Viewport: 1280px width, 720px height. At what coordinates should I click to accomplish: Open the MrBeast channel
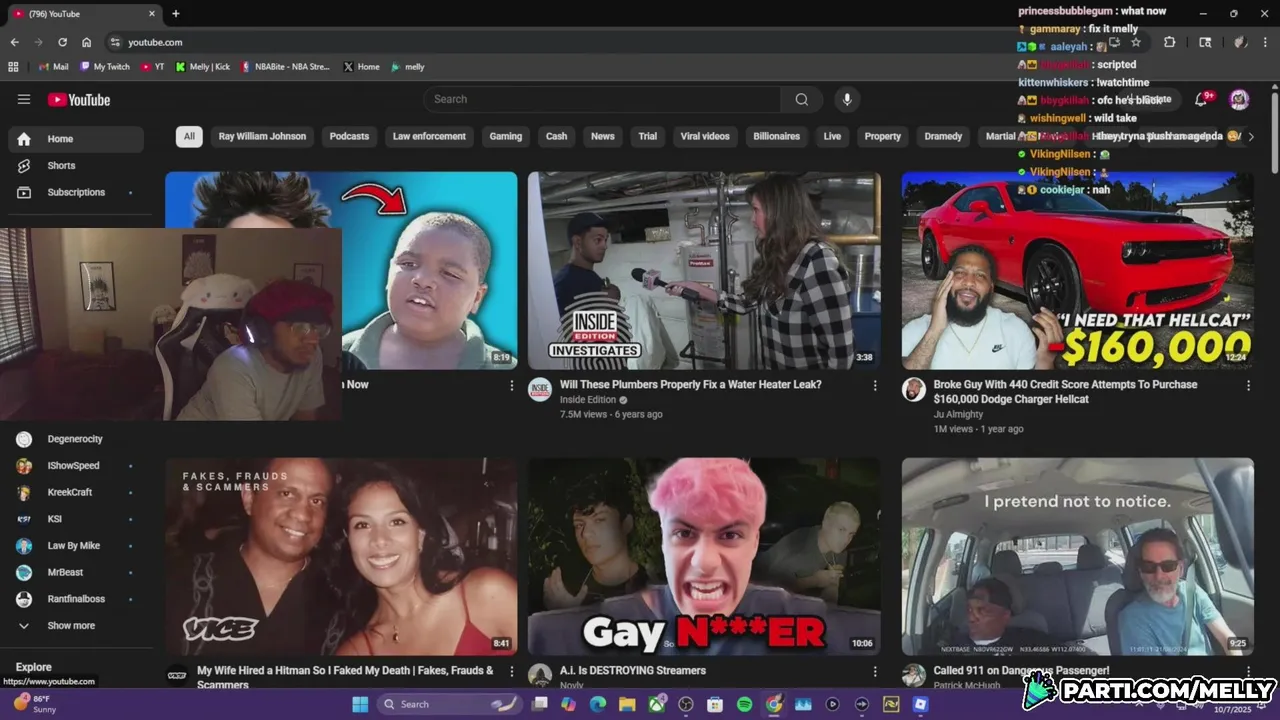click(76, 572)
